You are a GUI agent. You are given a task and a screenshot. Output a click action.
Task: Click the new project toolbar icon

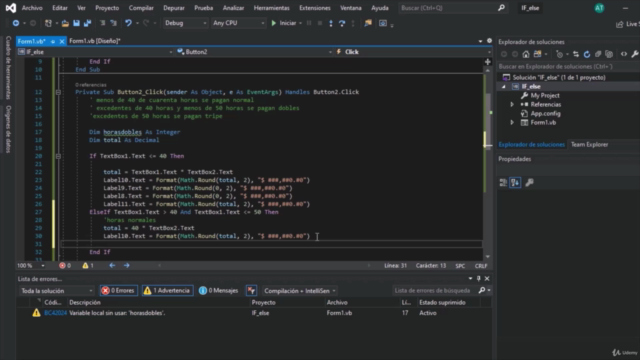click(48, 23)
